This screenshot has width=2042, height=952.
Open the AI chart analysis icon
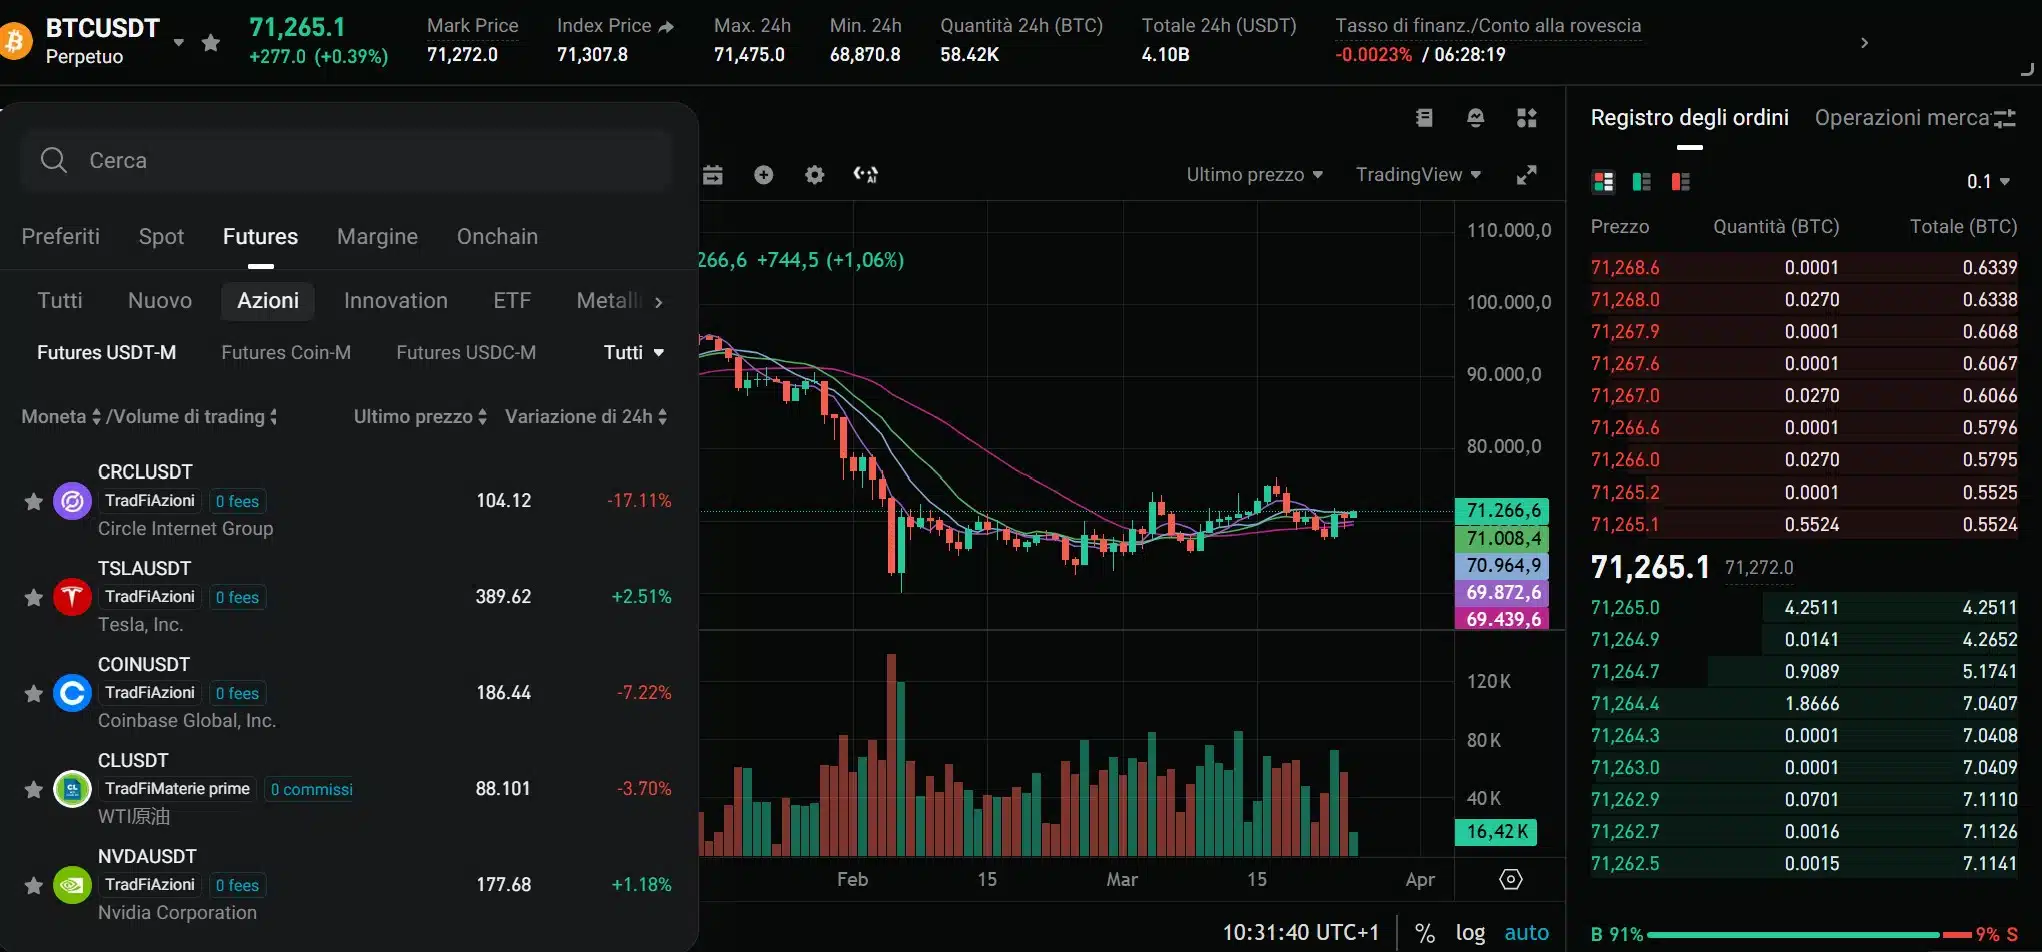(x=866, y=174)
